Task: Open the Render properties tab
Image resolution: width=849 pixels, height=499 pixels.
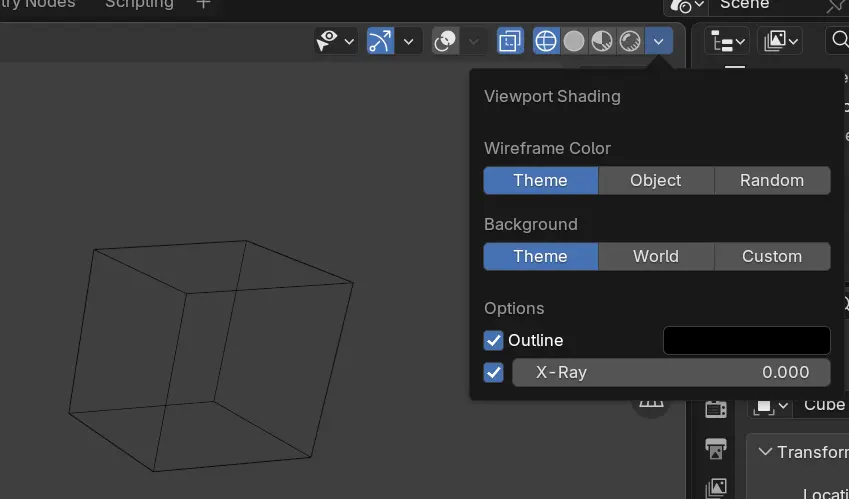Action: 716,408
